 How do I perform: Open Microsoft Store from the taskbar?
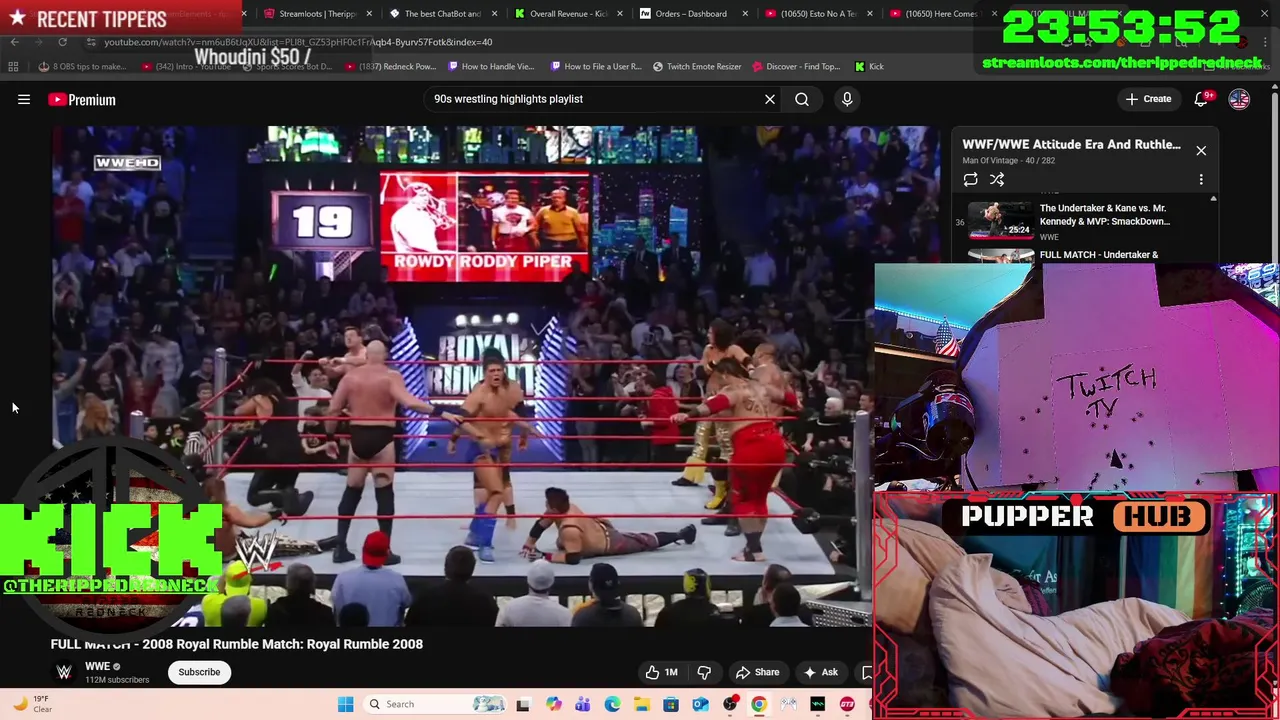[671, 704]
